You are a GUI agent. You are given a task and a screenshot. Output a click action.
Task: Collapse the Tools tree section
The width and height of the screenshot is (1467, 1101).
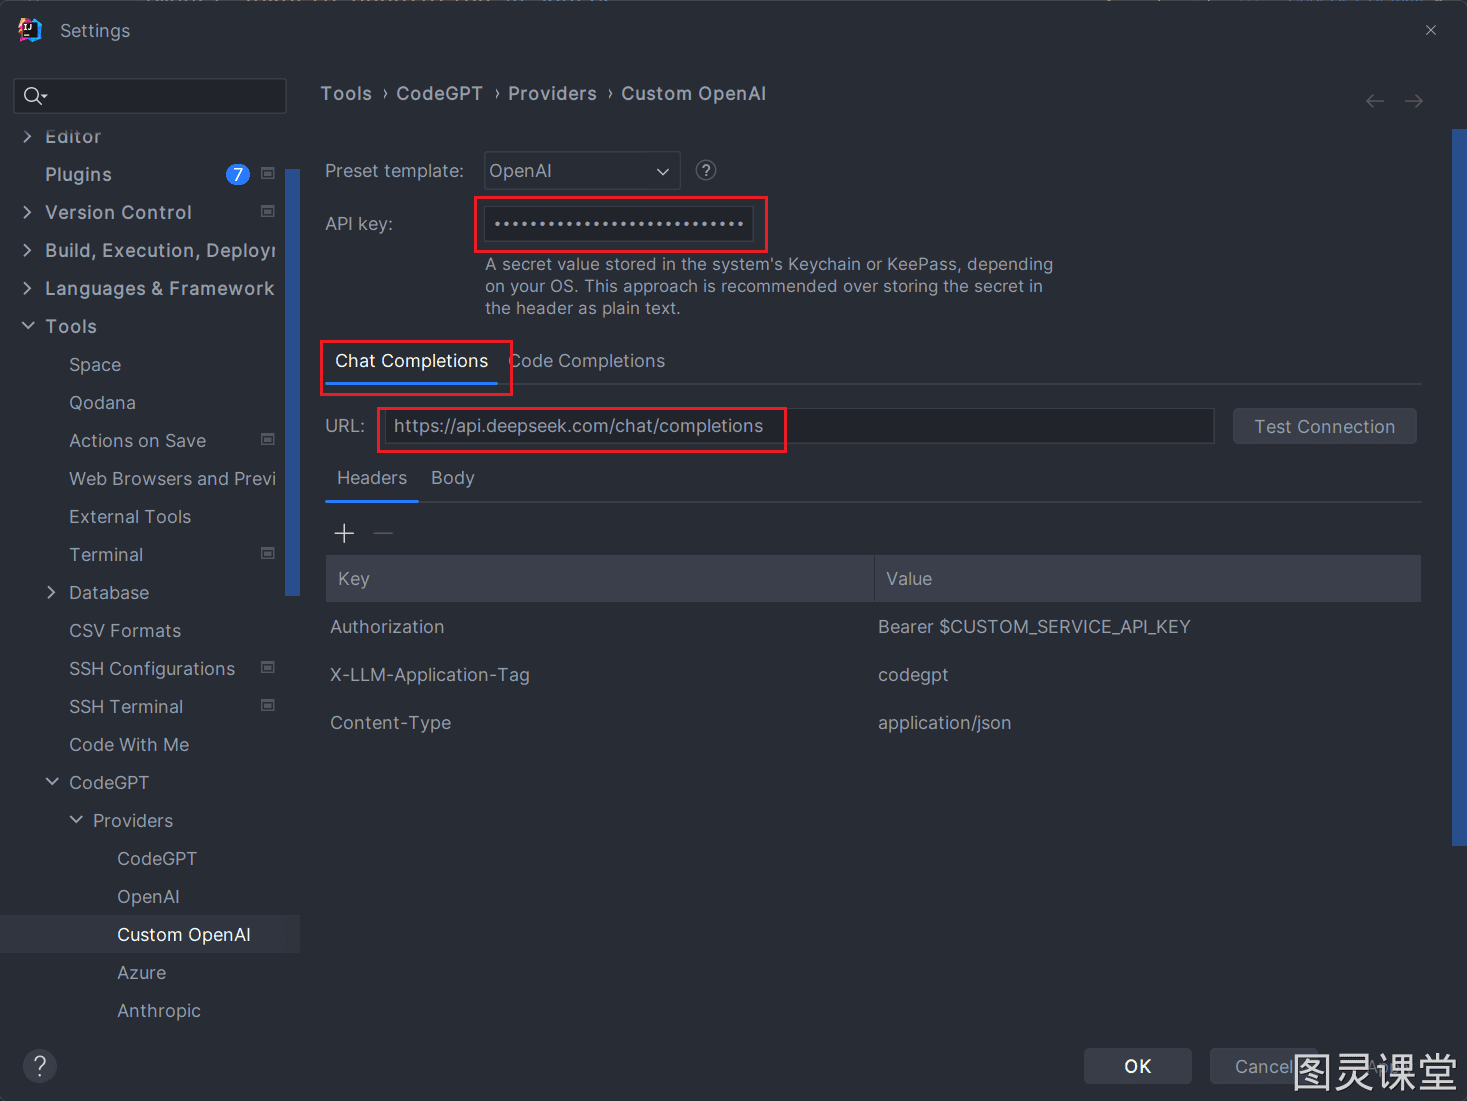(27, 326)
